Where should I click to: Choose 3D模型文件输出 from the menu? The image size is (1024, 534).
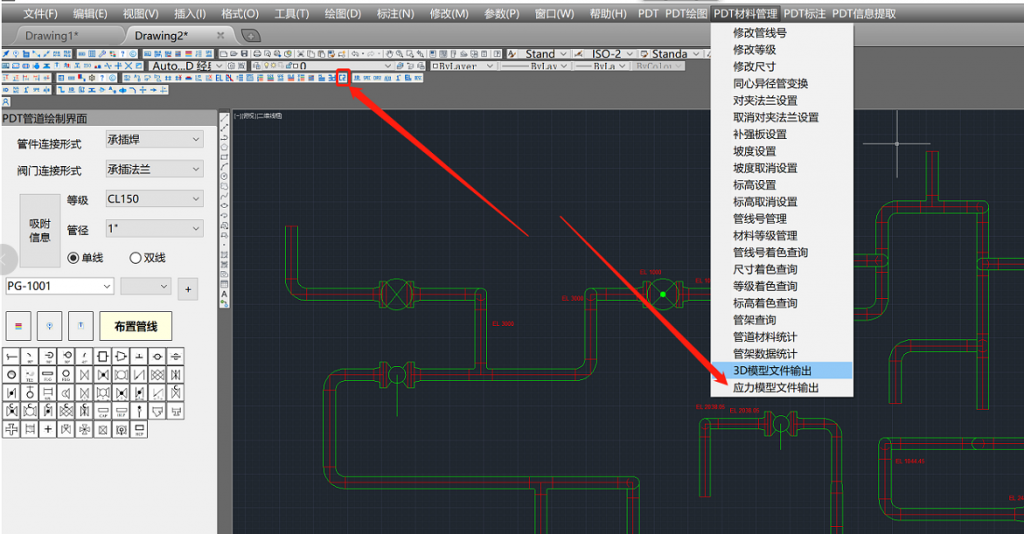(x=782, y=371)
